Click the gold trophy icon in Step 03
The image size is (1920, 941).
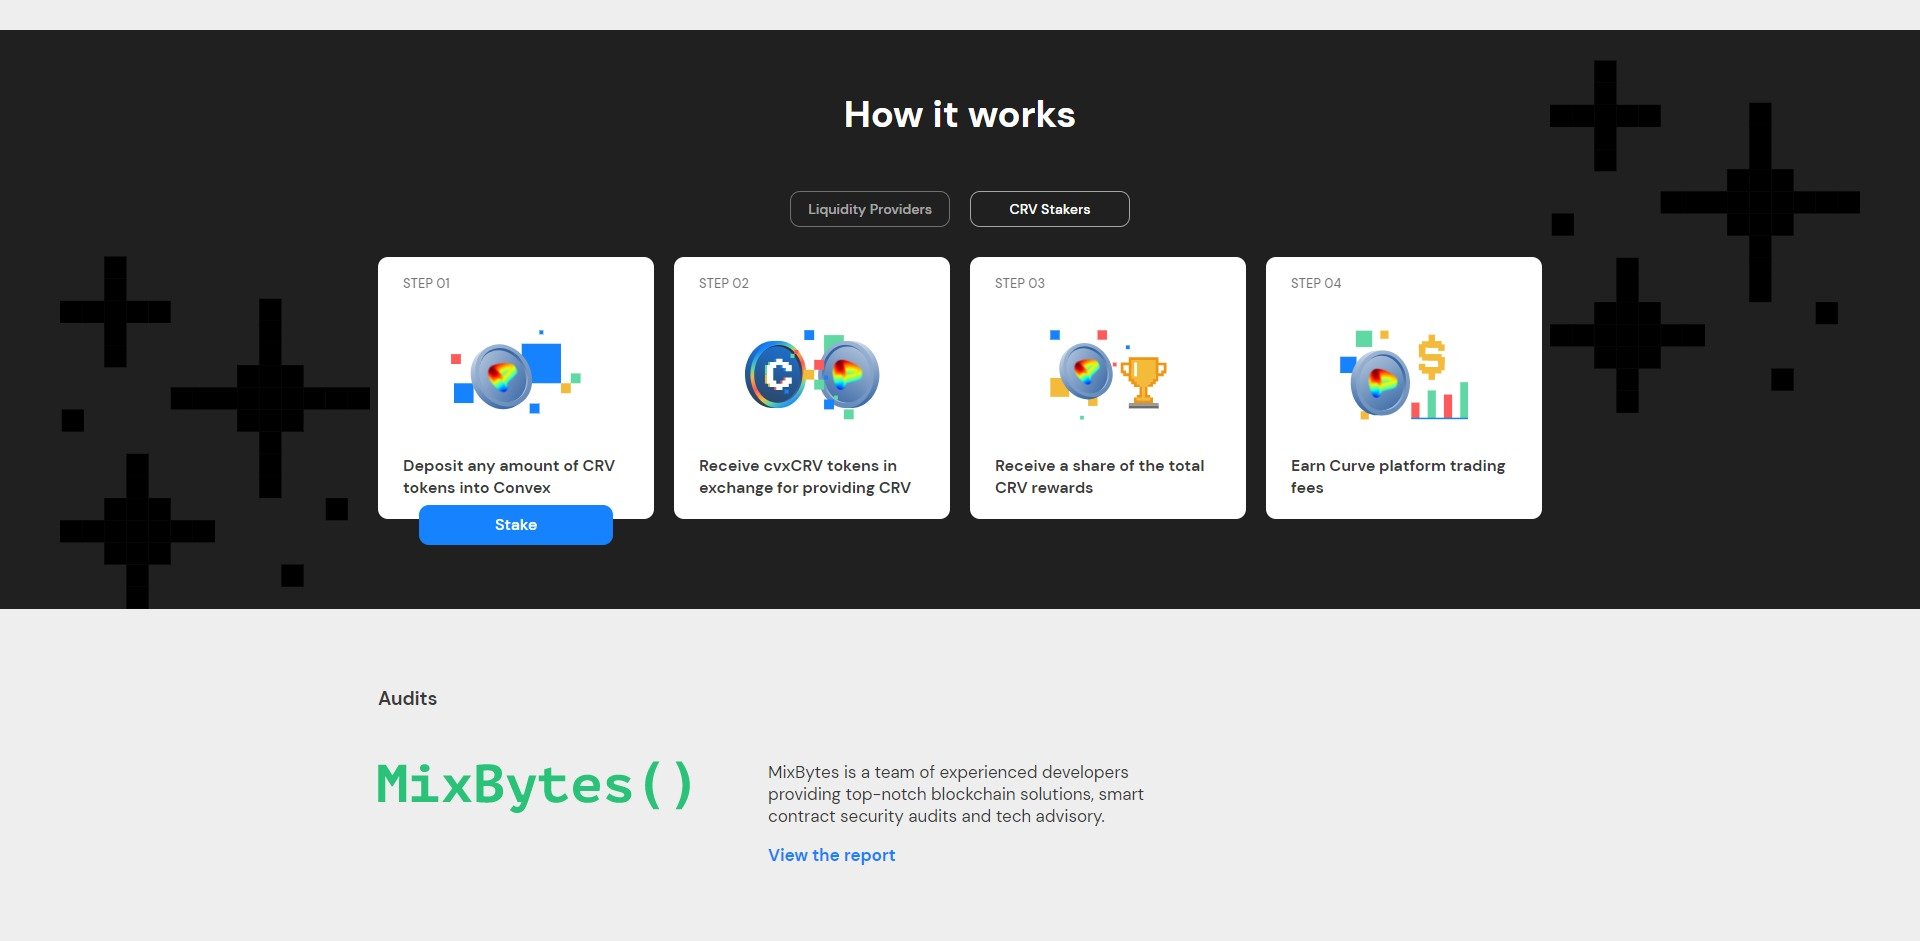coord(1143,382)
